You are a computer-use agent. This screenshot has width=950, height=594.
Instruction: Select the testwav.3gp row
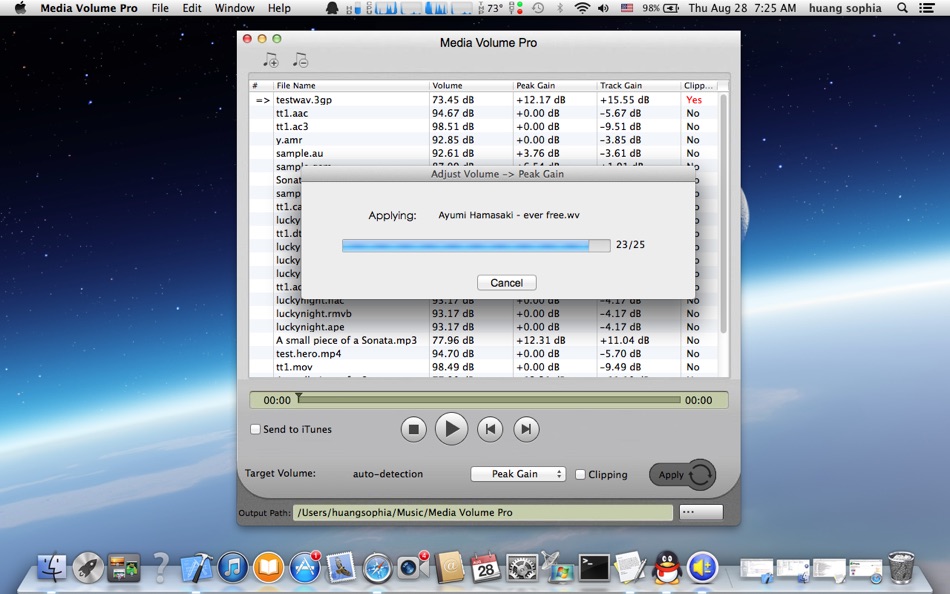tap(483, 99)
